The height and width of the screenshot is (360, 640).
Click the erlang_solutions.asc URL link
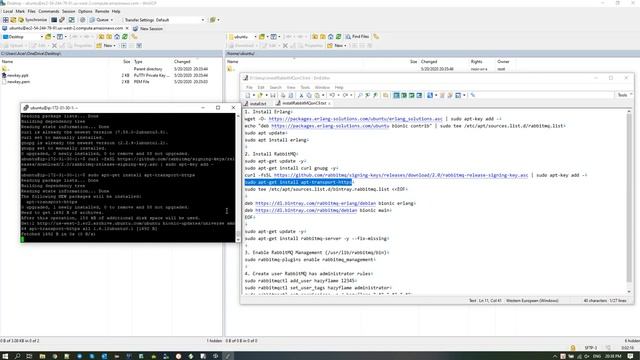[x=356, y=119]
